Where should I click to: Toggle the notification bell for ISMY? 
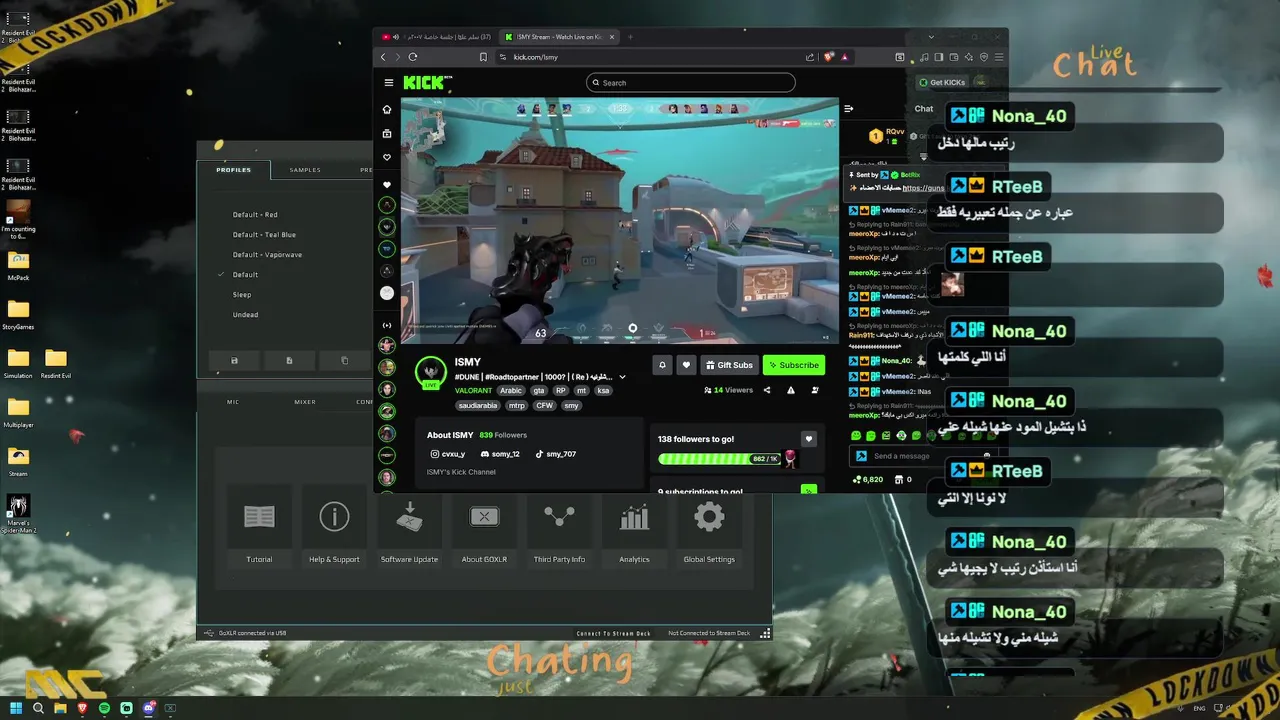(662, 365)
